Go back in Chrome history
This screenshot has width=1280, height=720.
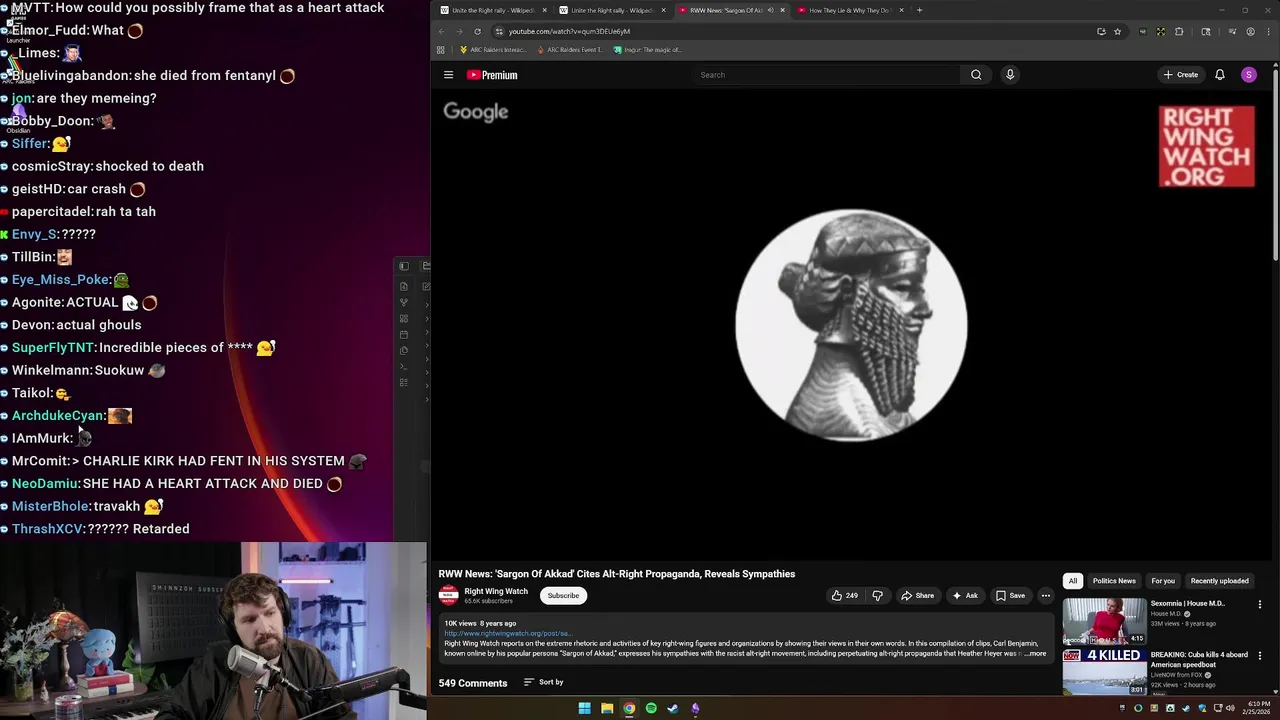coord(441,31)
